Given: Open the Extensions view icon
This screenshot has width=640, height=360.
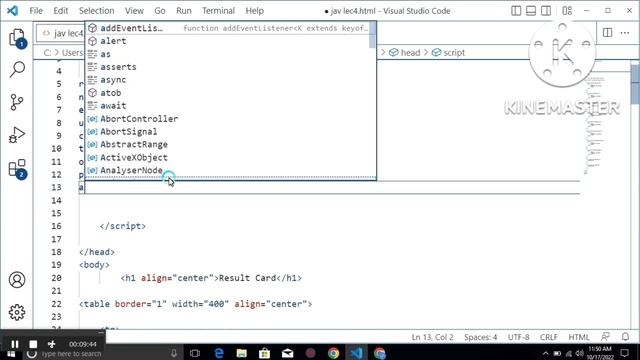Looking at the screenshot, I should coord(17,168).
